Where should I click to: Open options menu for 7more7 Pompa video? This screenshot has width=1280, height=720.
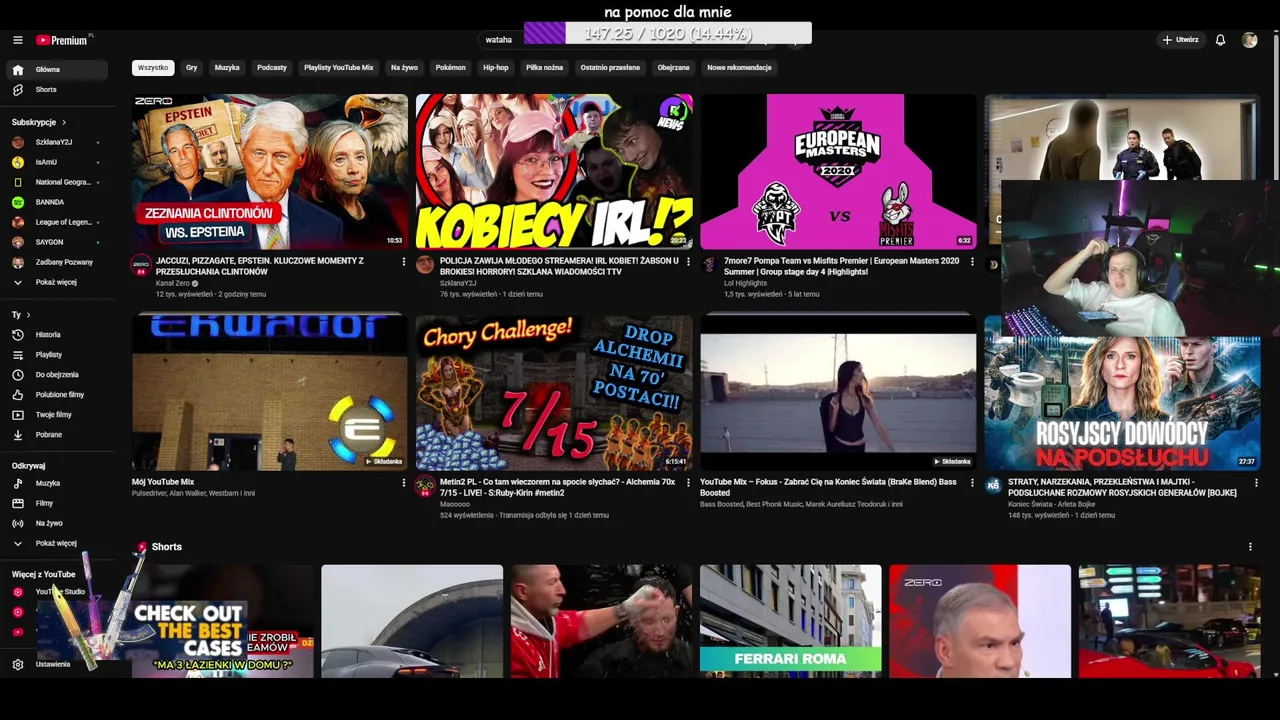972,262
